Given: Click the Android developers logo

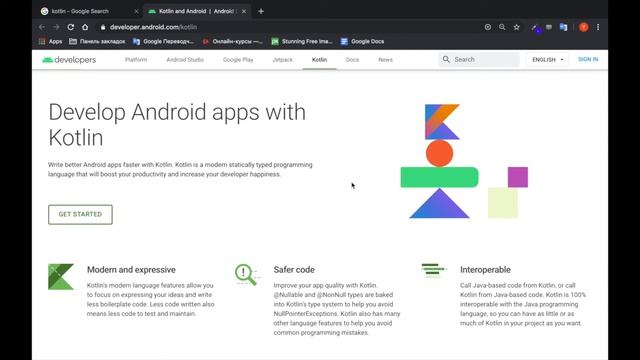Looking at the screenshot, I should point(69,60).
